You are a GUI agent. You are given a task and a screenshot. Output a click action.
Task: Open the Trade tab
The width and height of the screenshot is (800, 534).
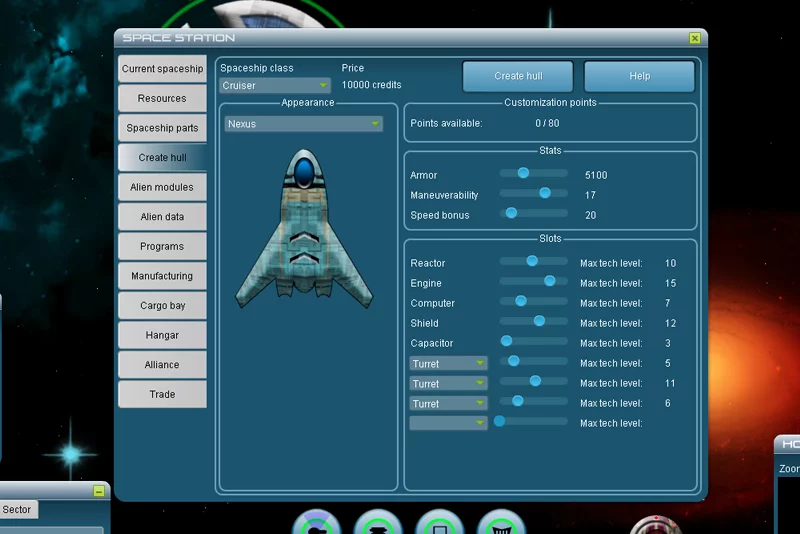(x=162, y=394)
